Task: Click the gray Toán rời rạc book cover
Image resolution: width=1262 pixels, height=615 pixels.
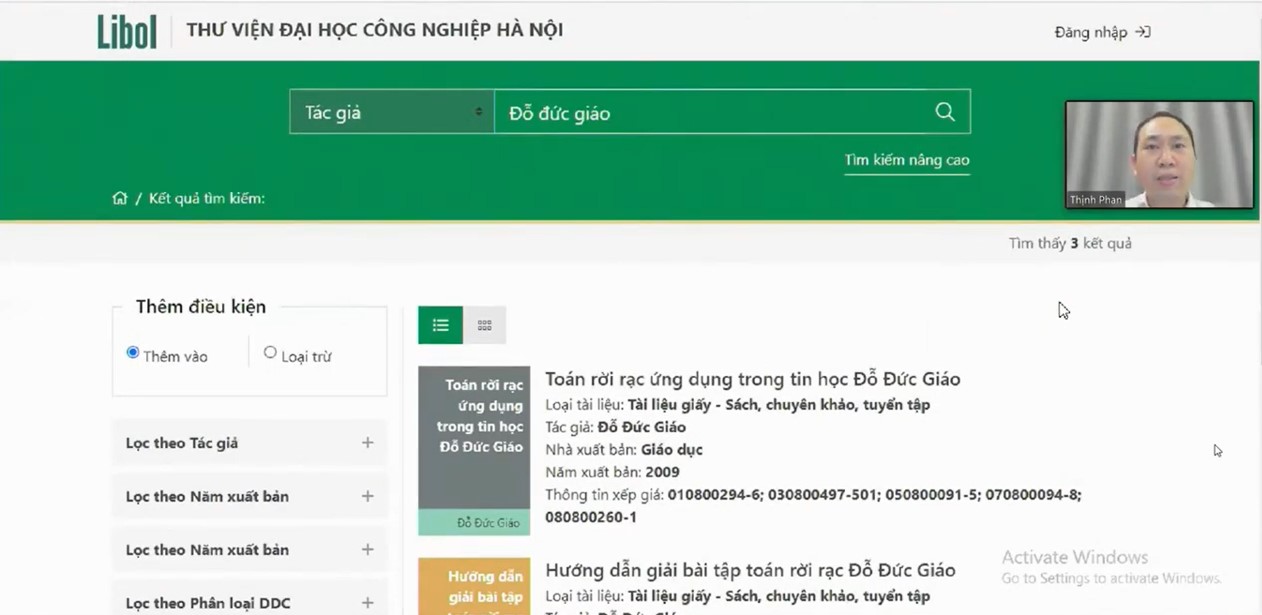Action: pos(474,440)
